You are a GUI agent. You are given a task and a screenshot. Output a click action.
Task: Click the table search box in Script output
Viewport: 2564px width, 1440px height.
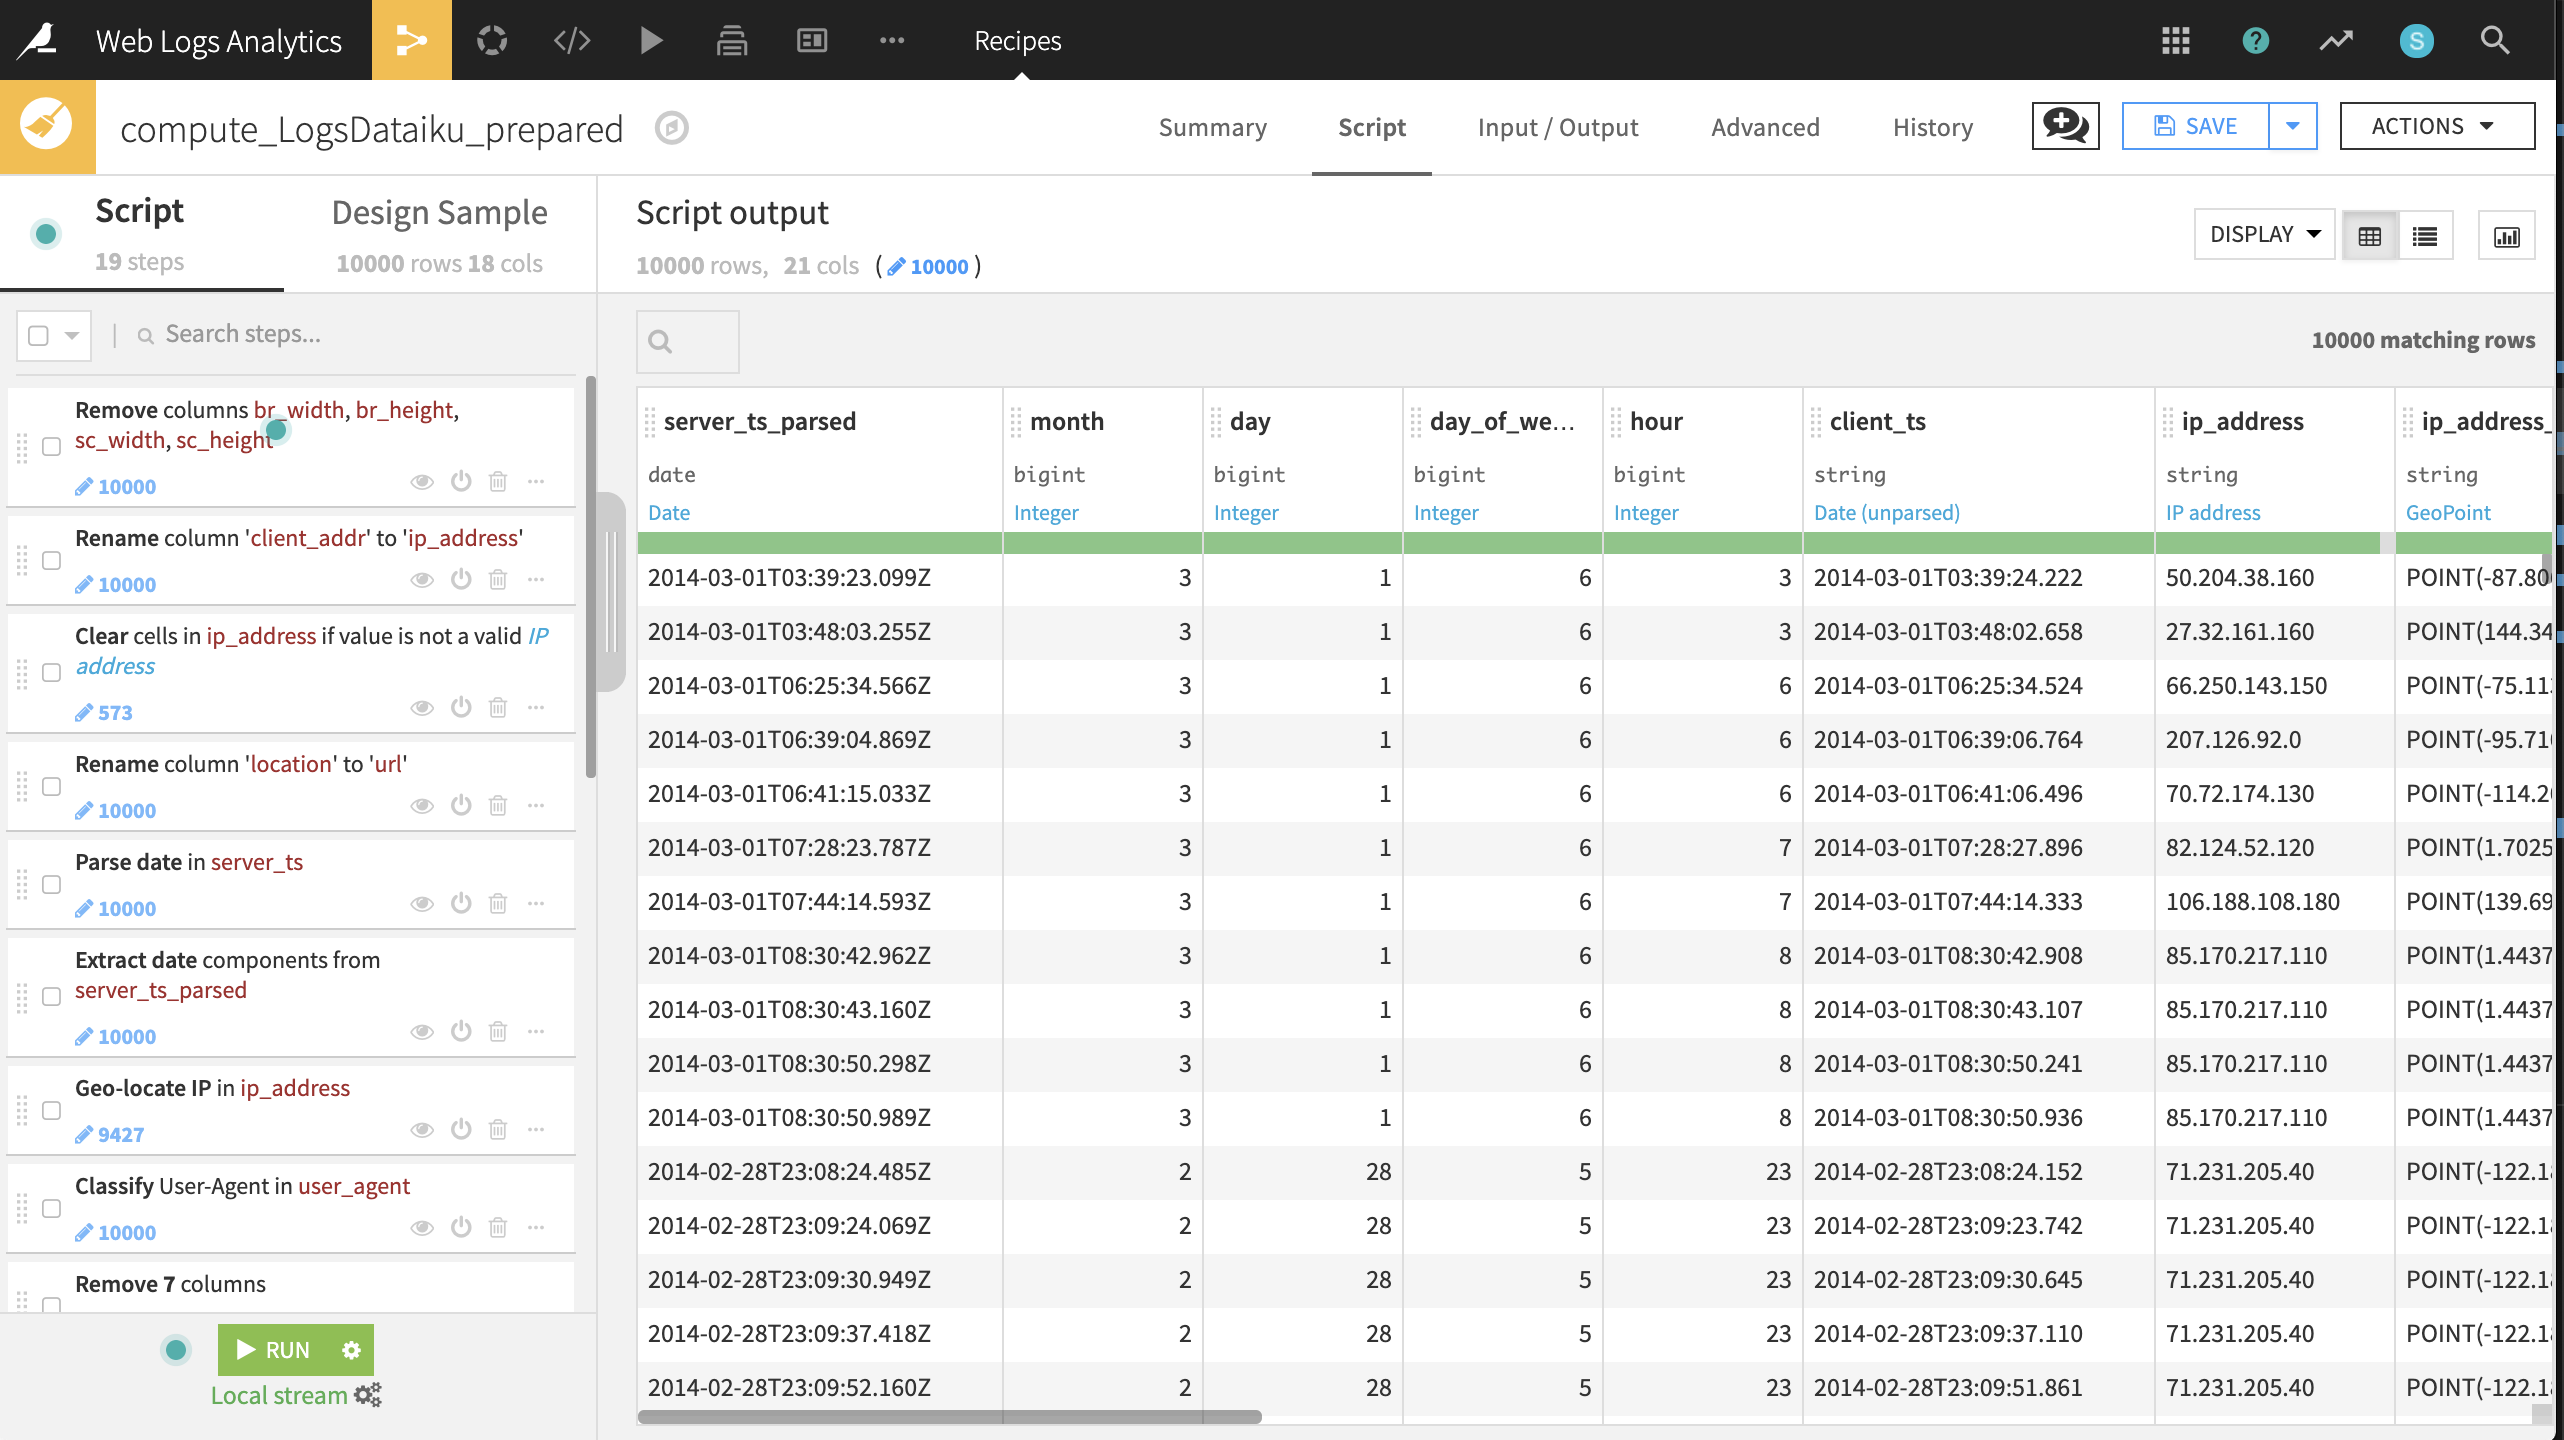688,342
